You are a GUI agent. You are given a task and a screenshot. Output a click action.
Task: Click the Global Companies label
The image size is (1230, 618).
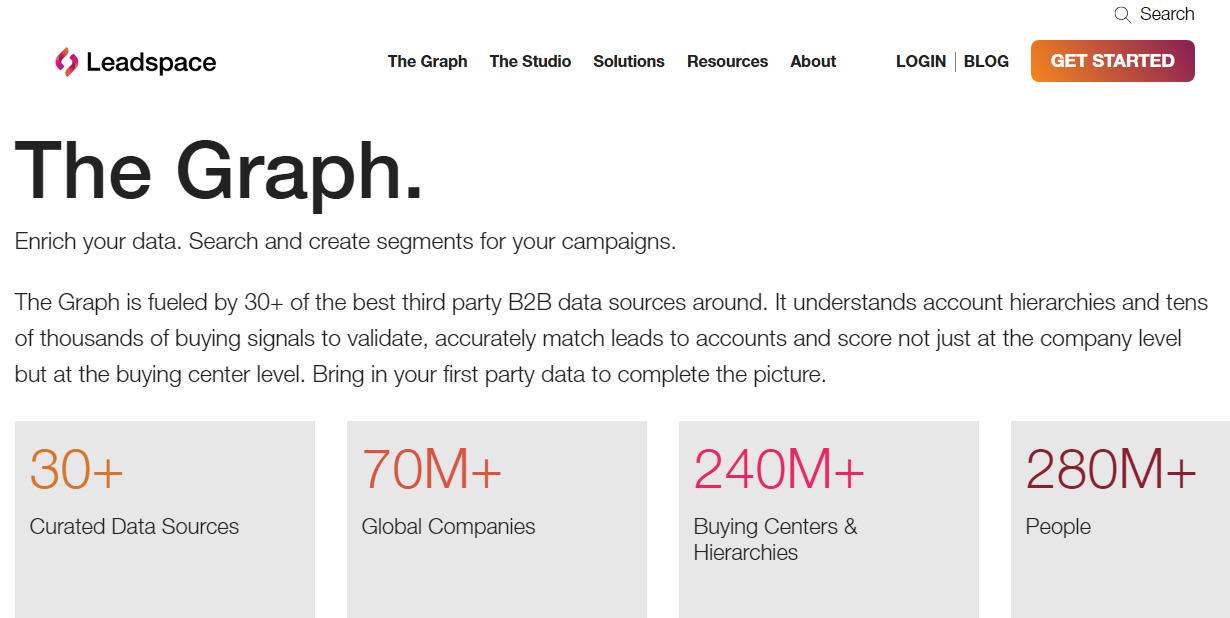coord(449,526)
